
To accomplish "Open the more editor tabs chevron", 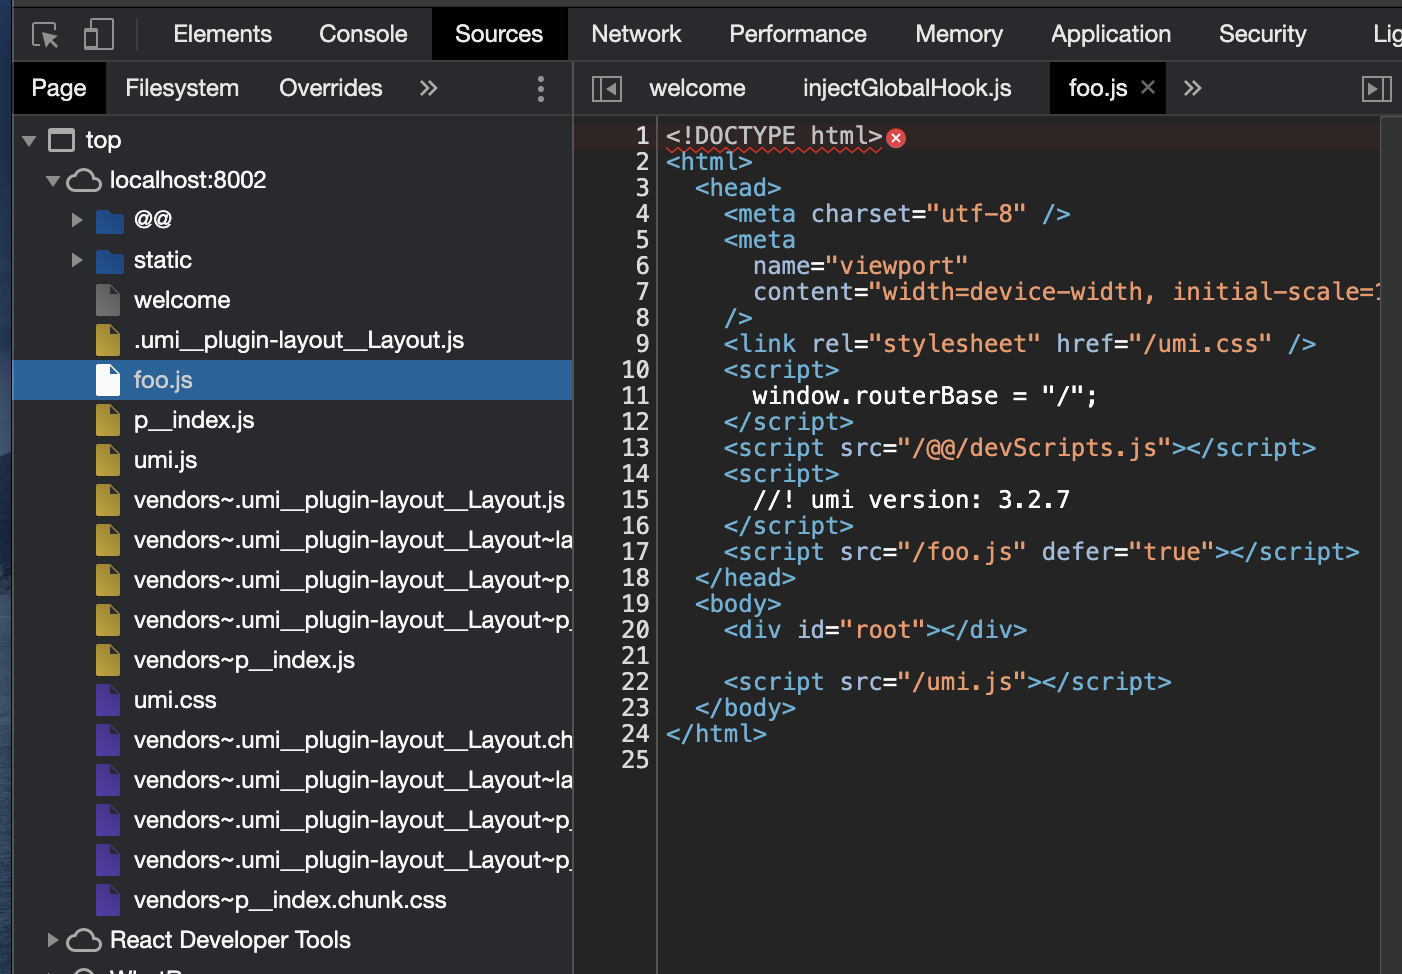I will click(x=1192, y=88).
